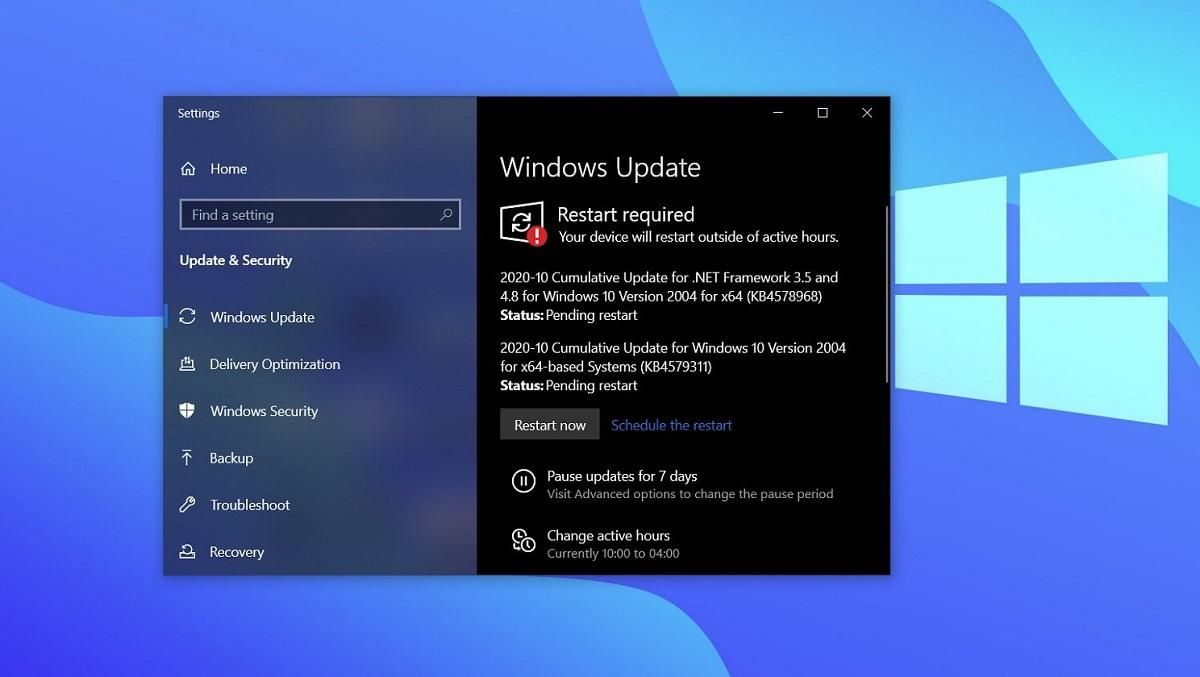The image size is (1200, 677).
Task: Click the Change active hours clock icon
Action: [523, 541]
